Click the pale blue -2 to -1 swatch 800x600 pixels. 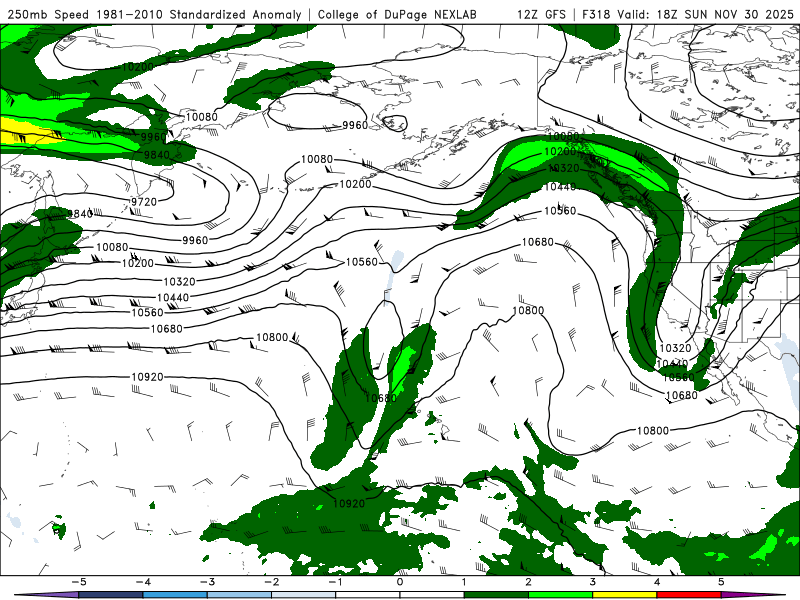304,595
